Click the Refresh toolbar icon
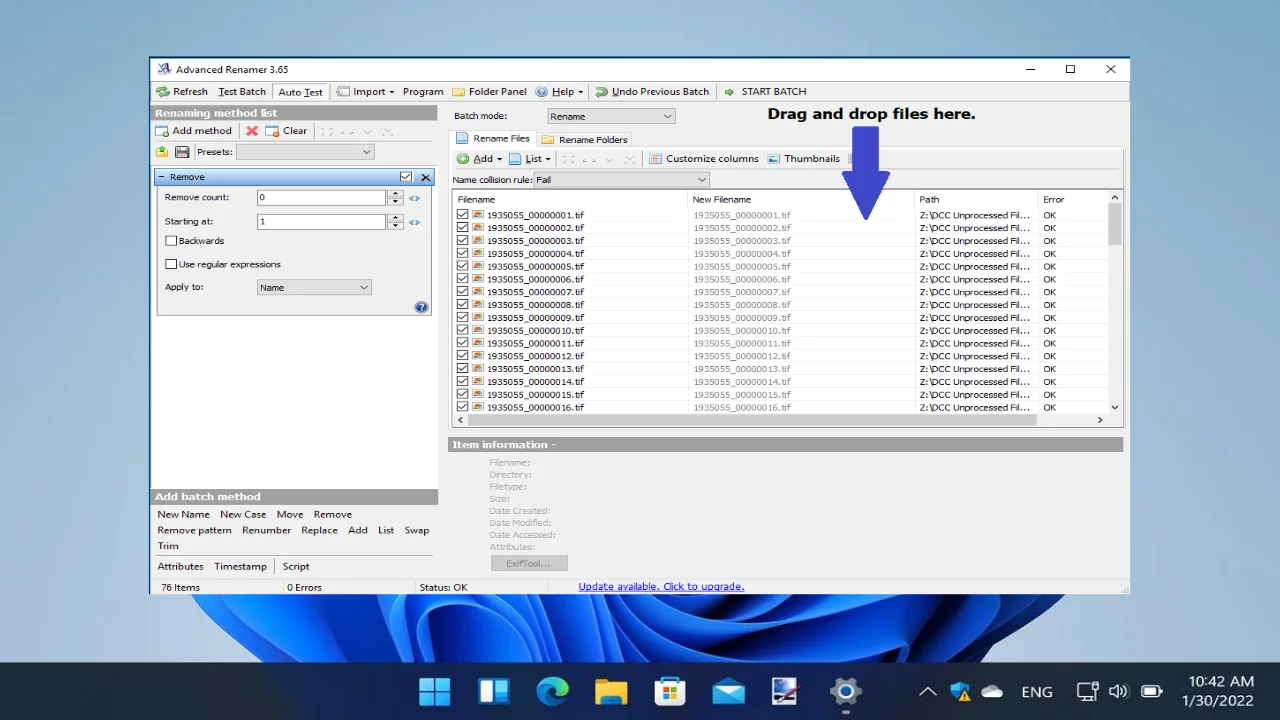 coord(162,91)
